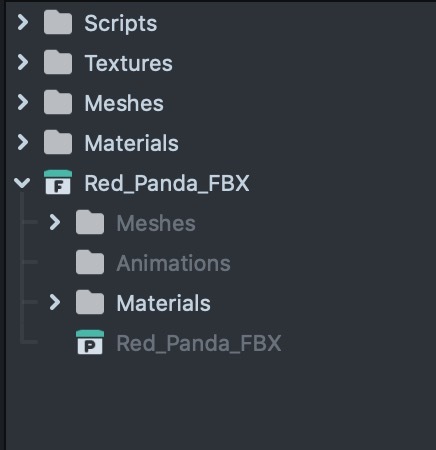The image size is (436, 450).
Task: Click the Animations folder icon
Action: tap(90, 262)
